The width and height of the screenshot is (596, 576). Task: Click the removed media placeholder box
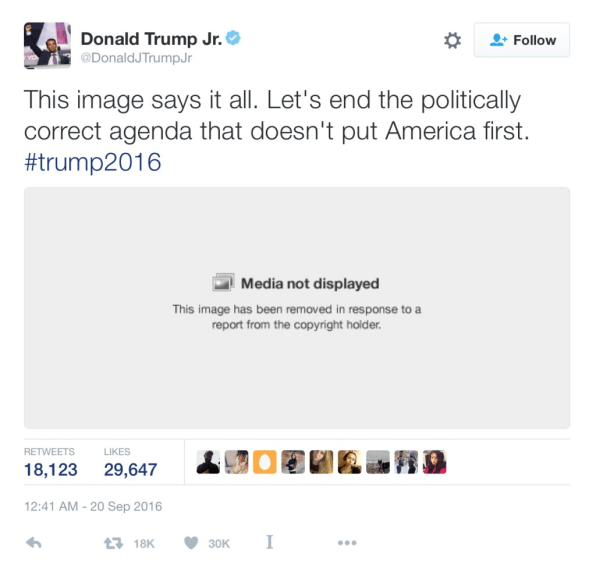pos(297,308)
